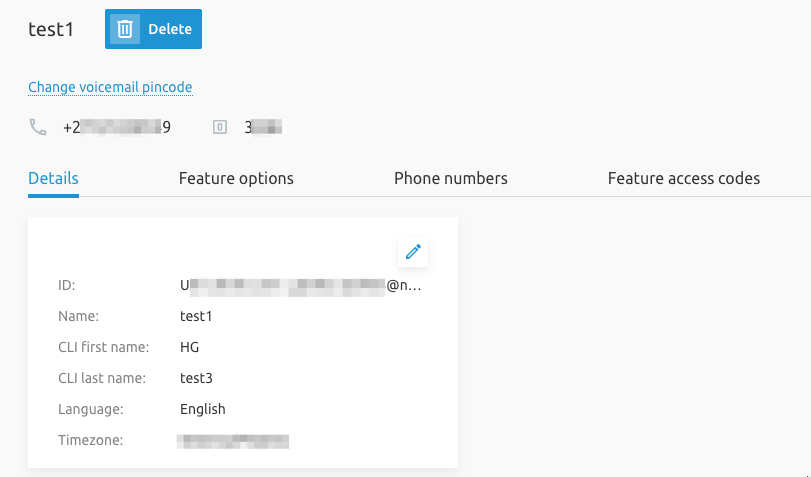Click the truncated ID value

click(x=300, y=285)
